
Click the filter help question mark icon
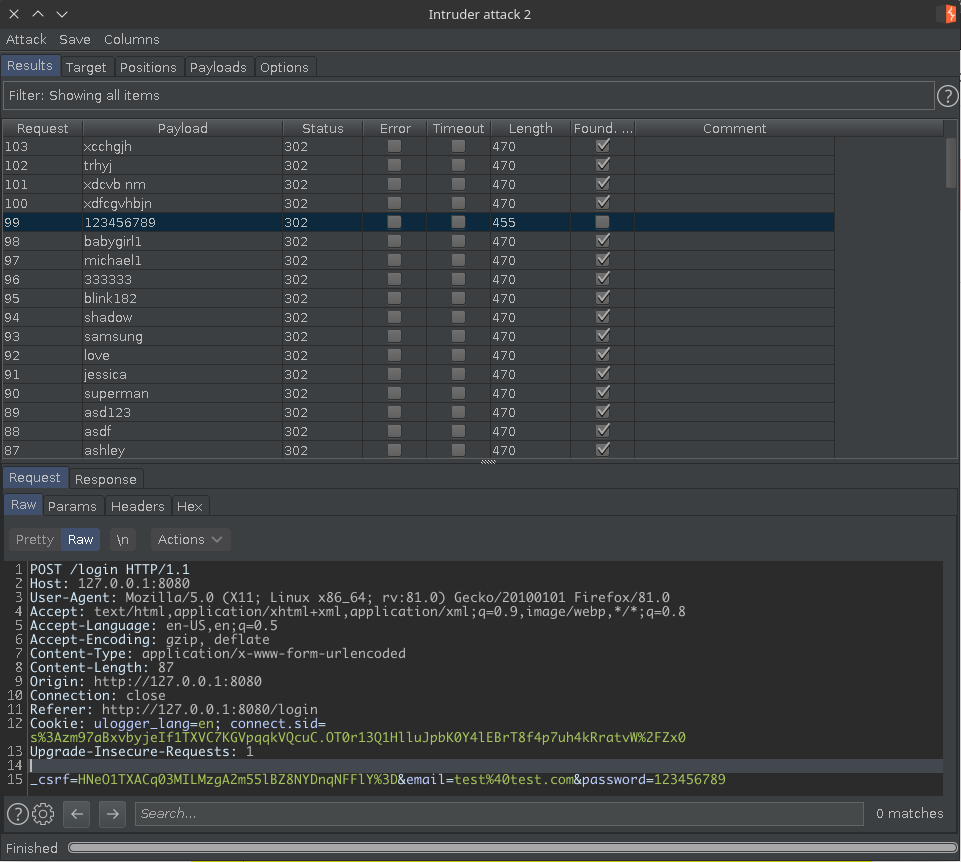[x=947, y=96]
